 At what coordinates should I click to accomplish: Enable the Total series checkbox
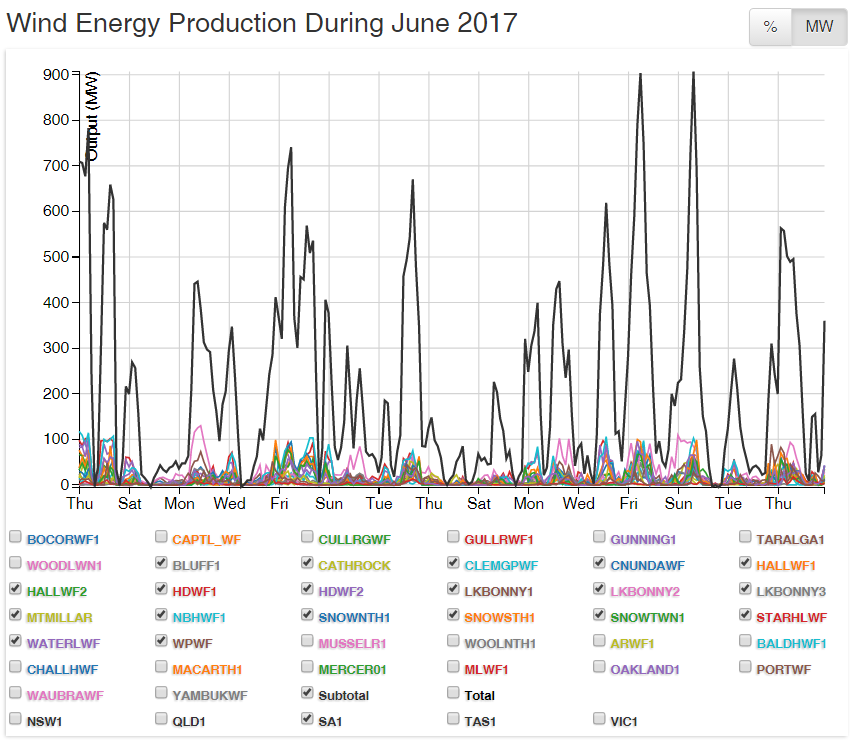click(454, 693)
